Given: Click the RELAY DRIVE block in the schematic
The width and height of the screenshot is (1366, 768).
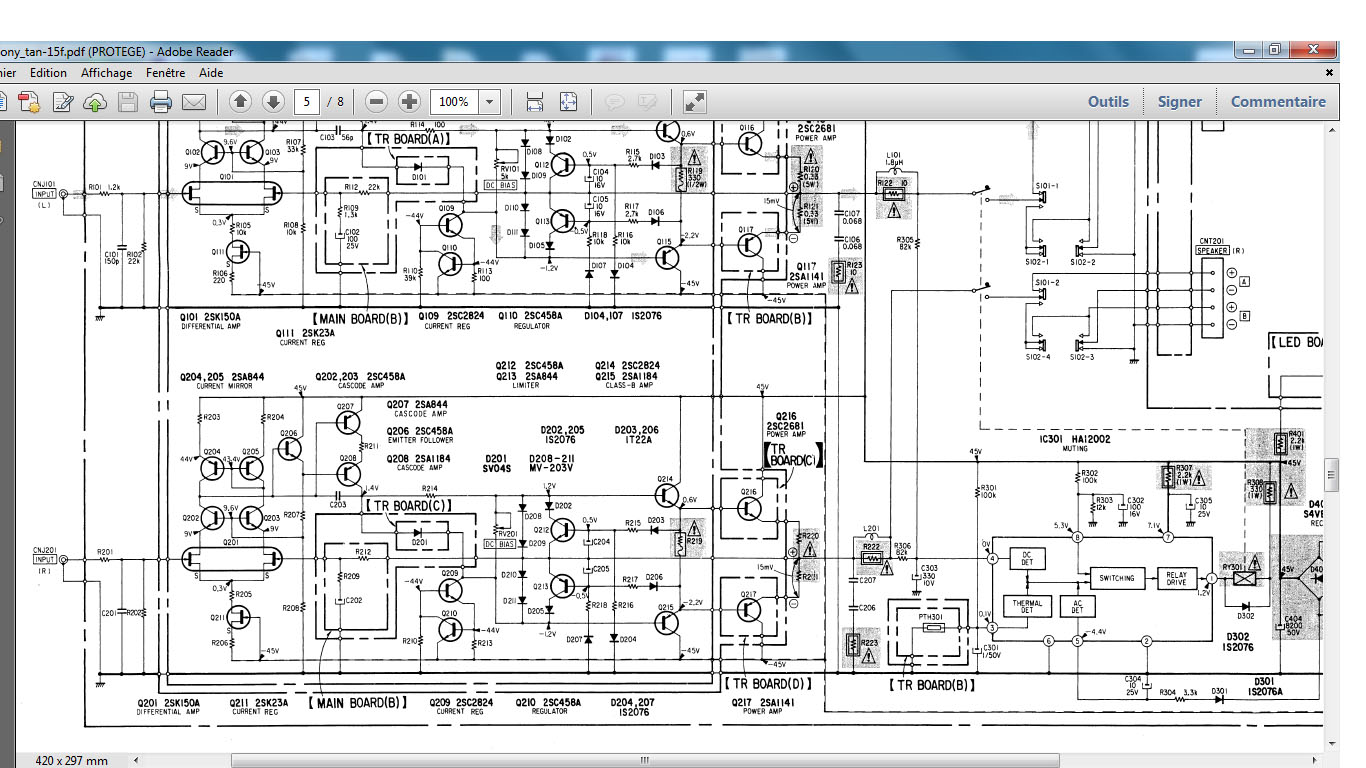Looking at the screenshot, I should pos(1176,578).
